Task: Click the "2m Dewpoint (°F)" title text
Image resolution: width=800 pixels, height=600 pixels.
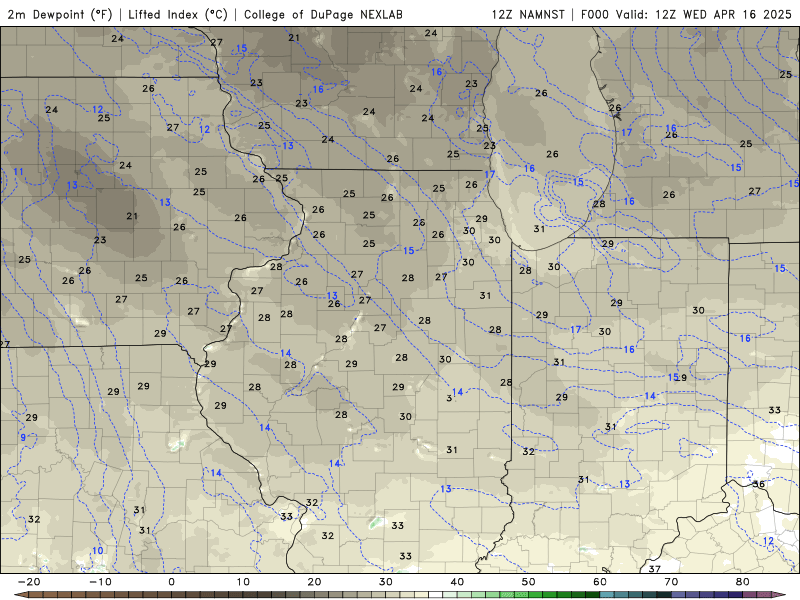Action: click(x=60, y=14)
